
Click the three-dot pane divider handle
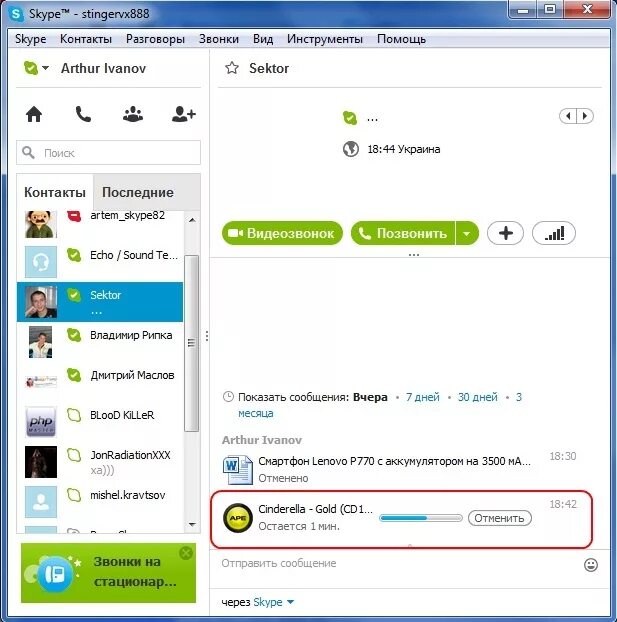207,336
